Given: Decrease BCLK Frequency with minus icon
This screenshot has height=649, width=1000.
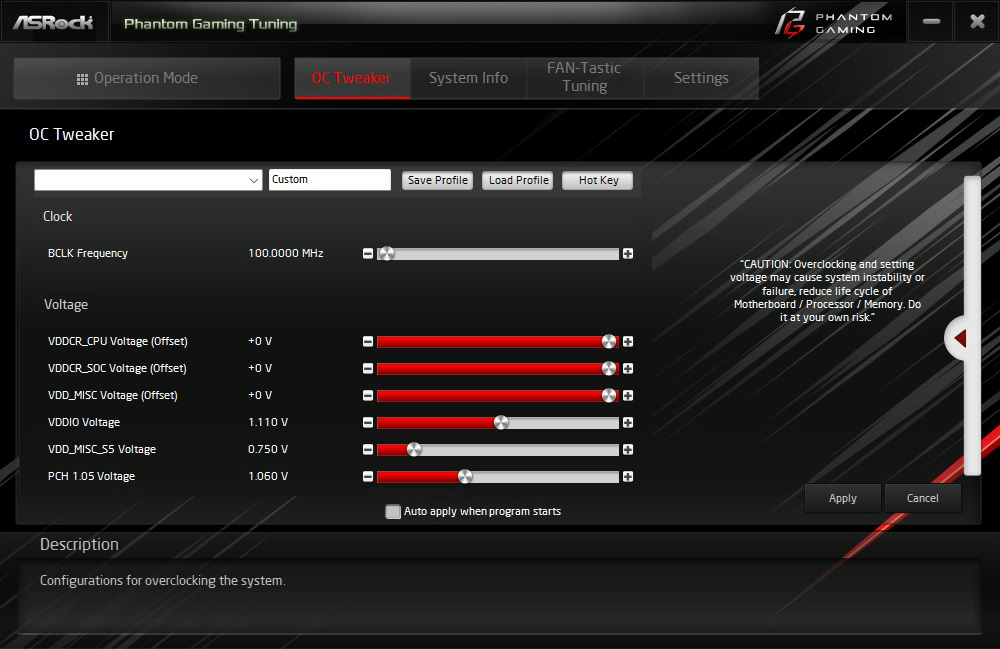Looking at the screenshot, I should 368,254.
